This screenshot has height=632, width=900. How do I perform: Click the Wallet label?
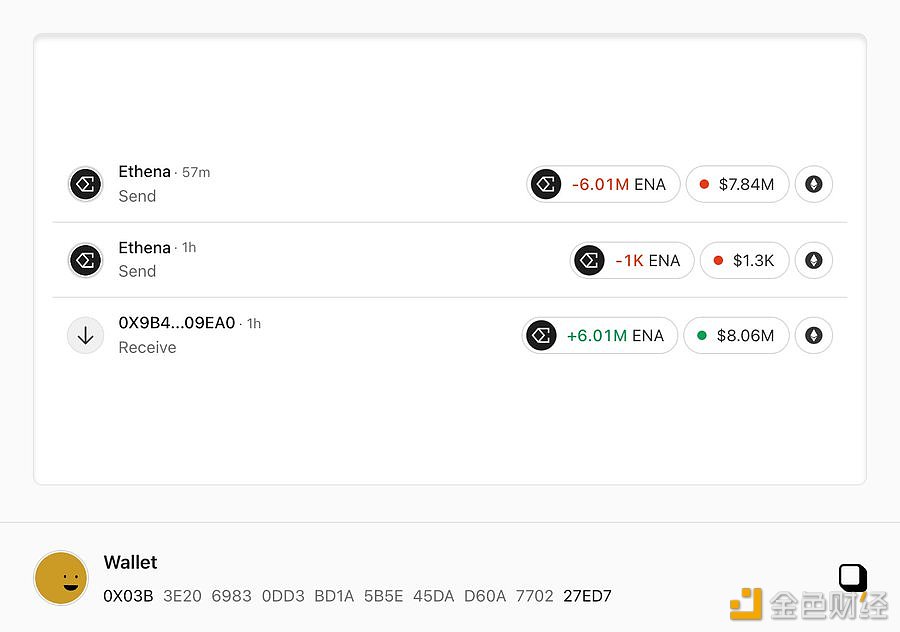click(x=130, y=563)
